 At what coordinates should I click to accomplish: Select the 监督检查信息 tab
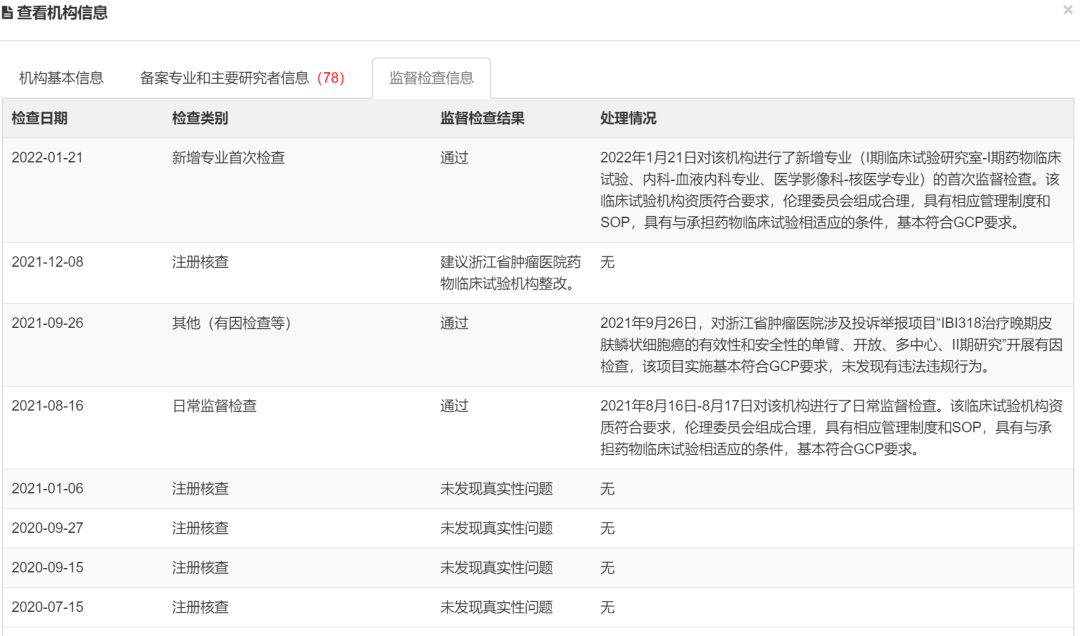pyautogui.click(x=431, y=78)
